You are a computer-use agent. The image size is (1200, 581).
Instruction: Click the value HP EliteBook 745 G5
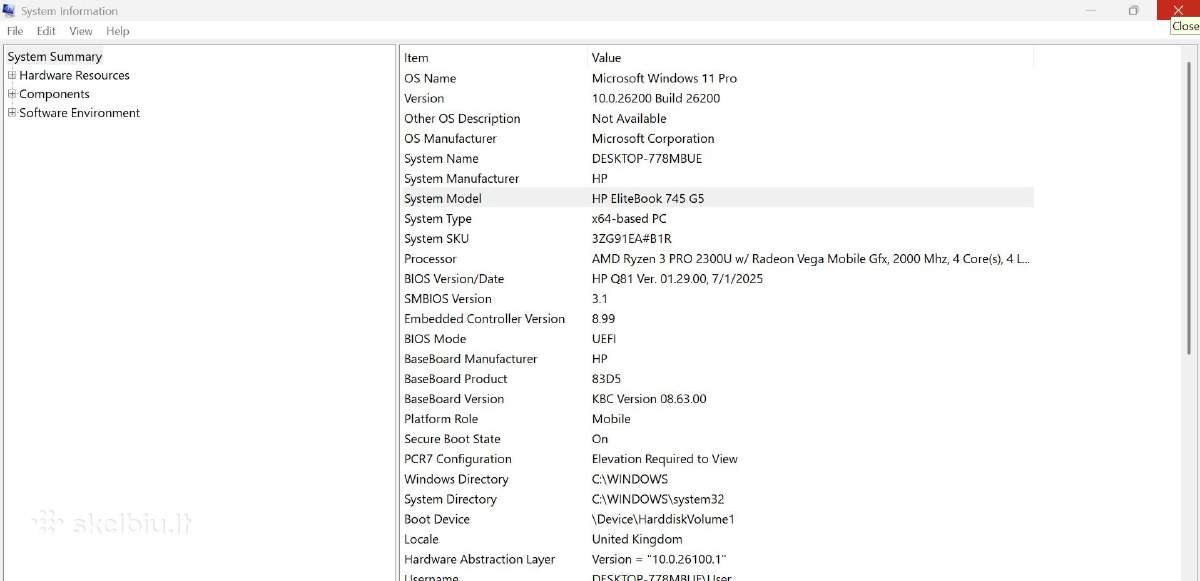[648, 198]
